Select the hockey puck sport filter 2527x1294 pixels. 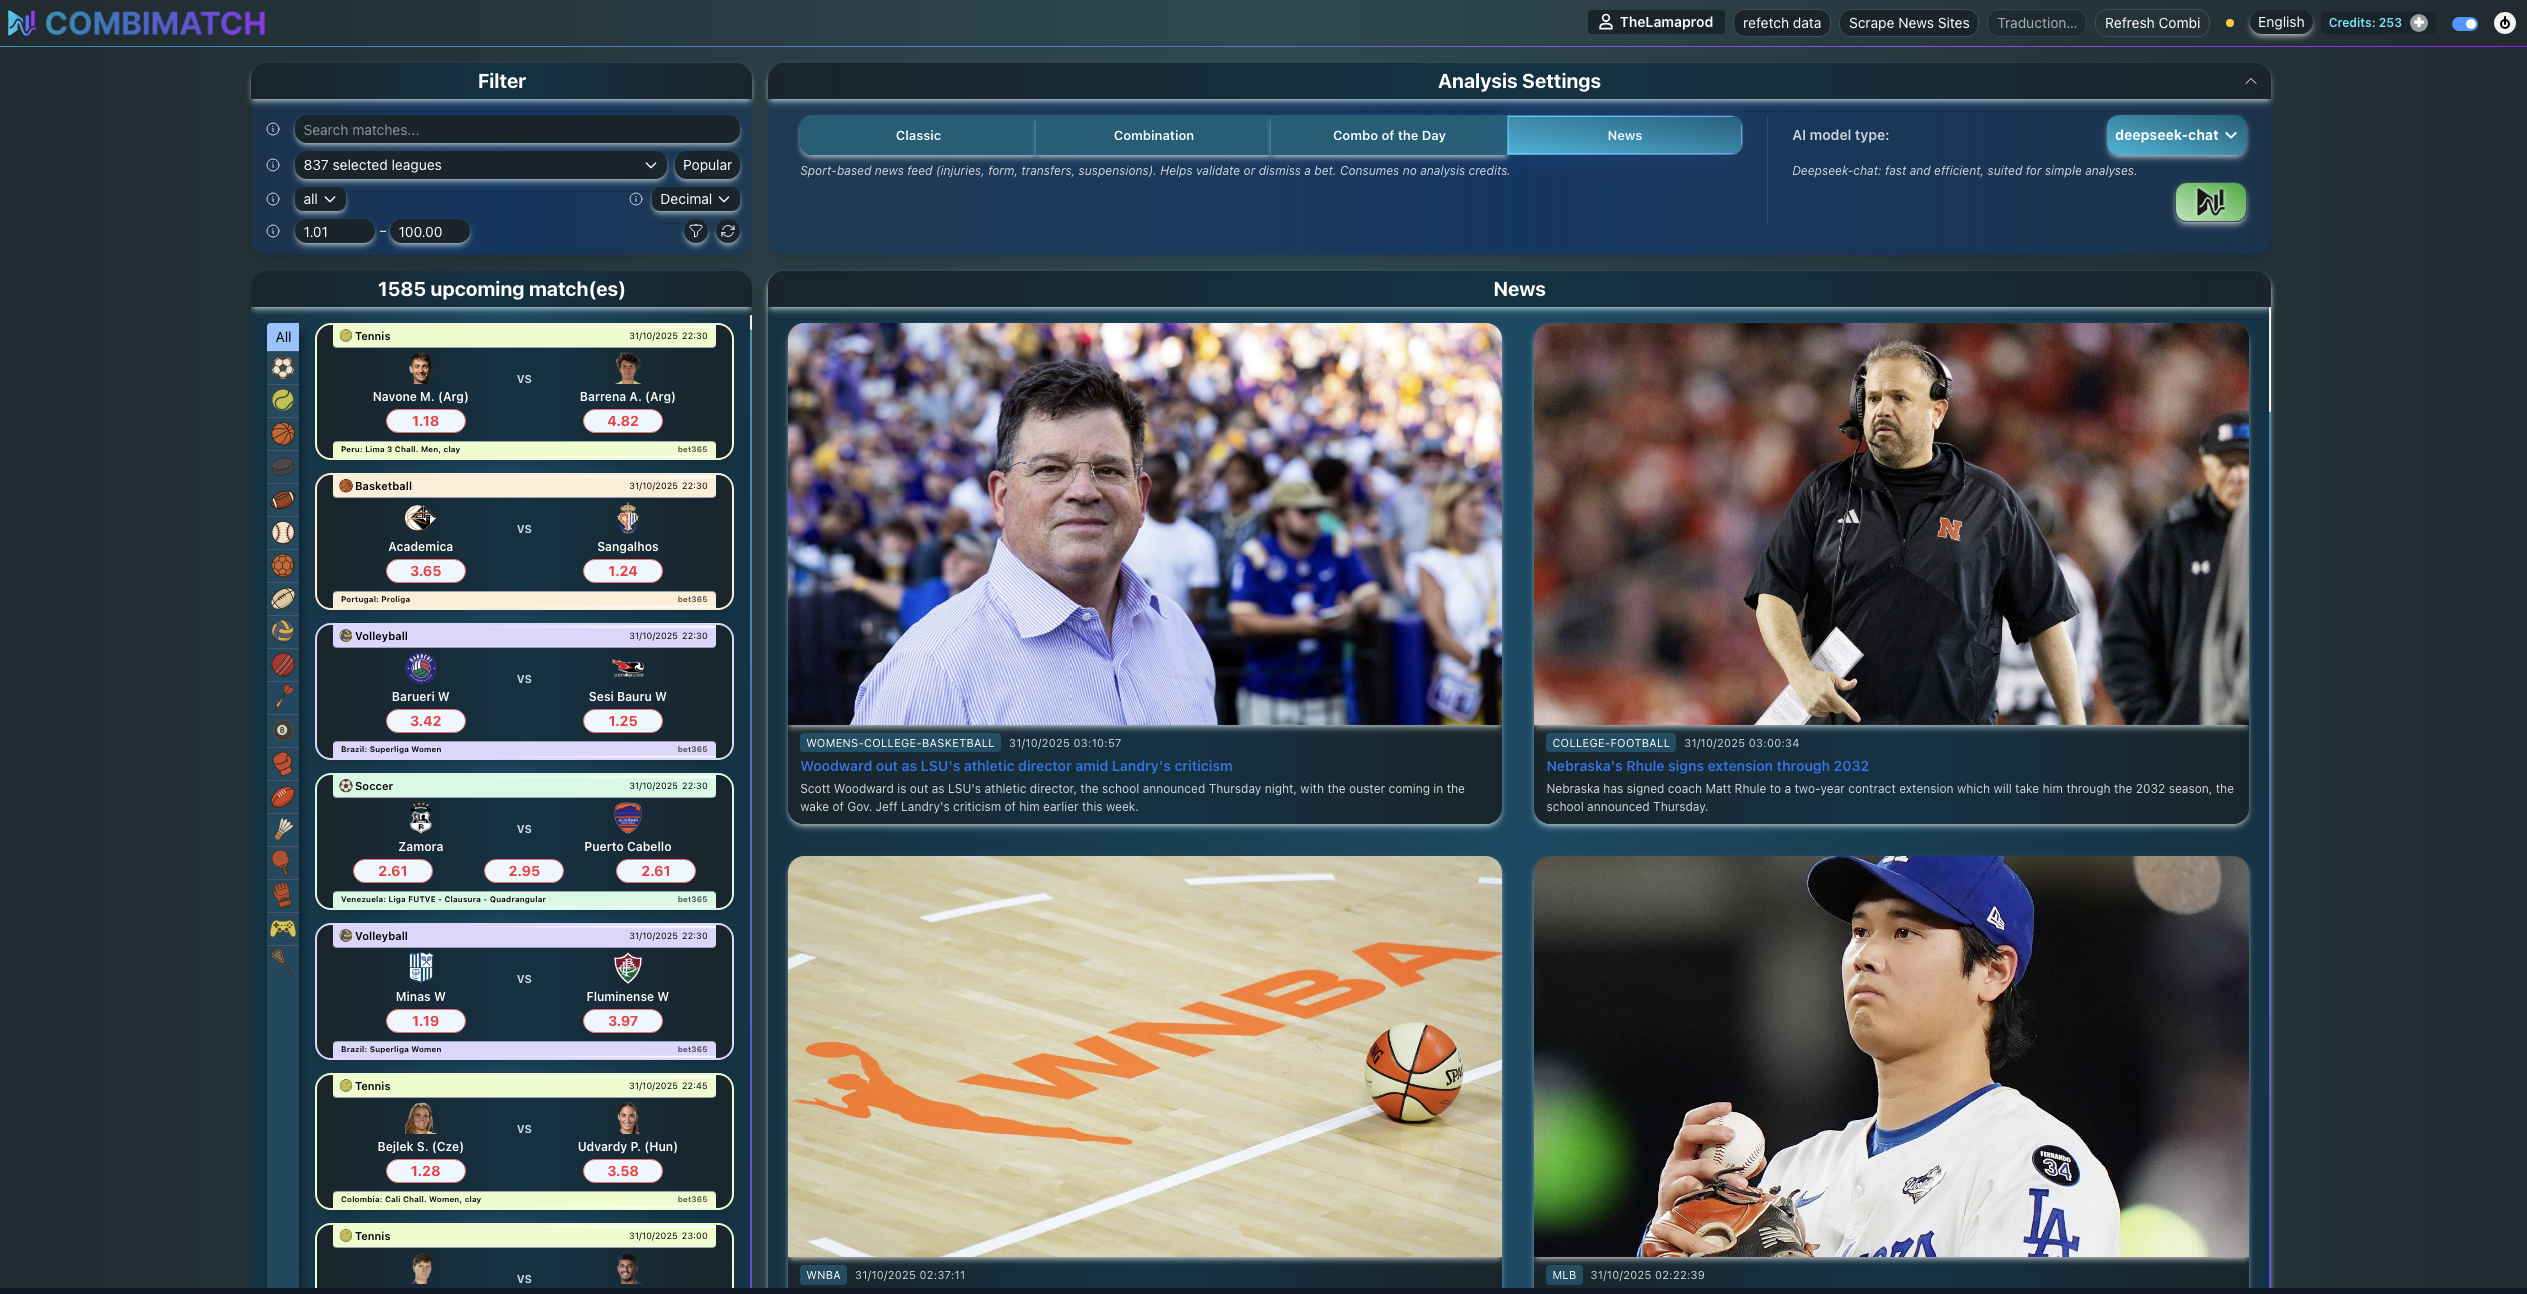pos(283,467)
